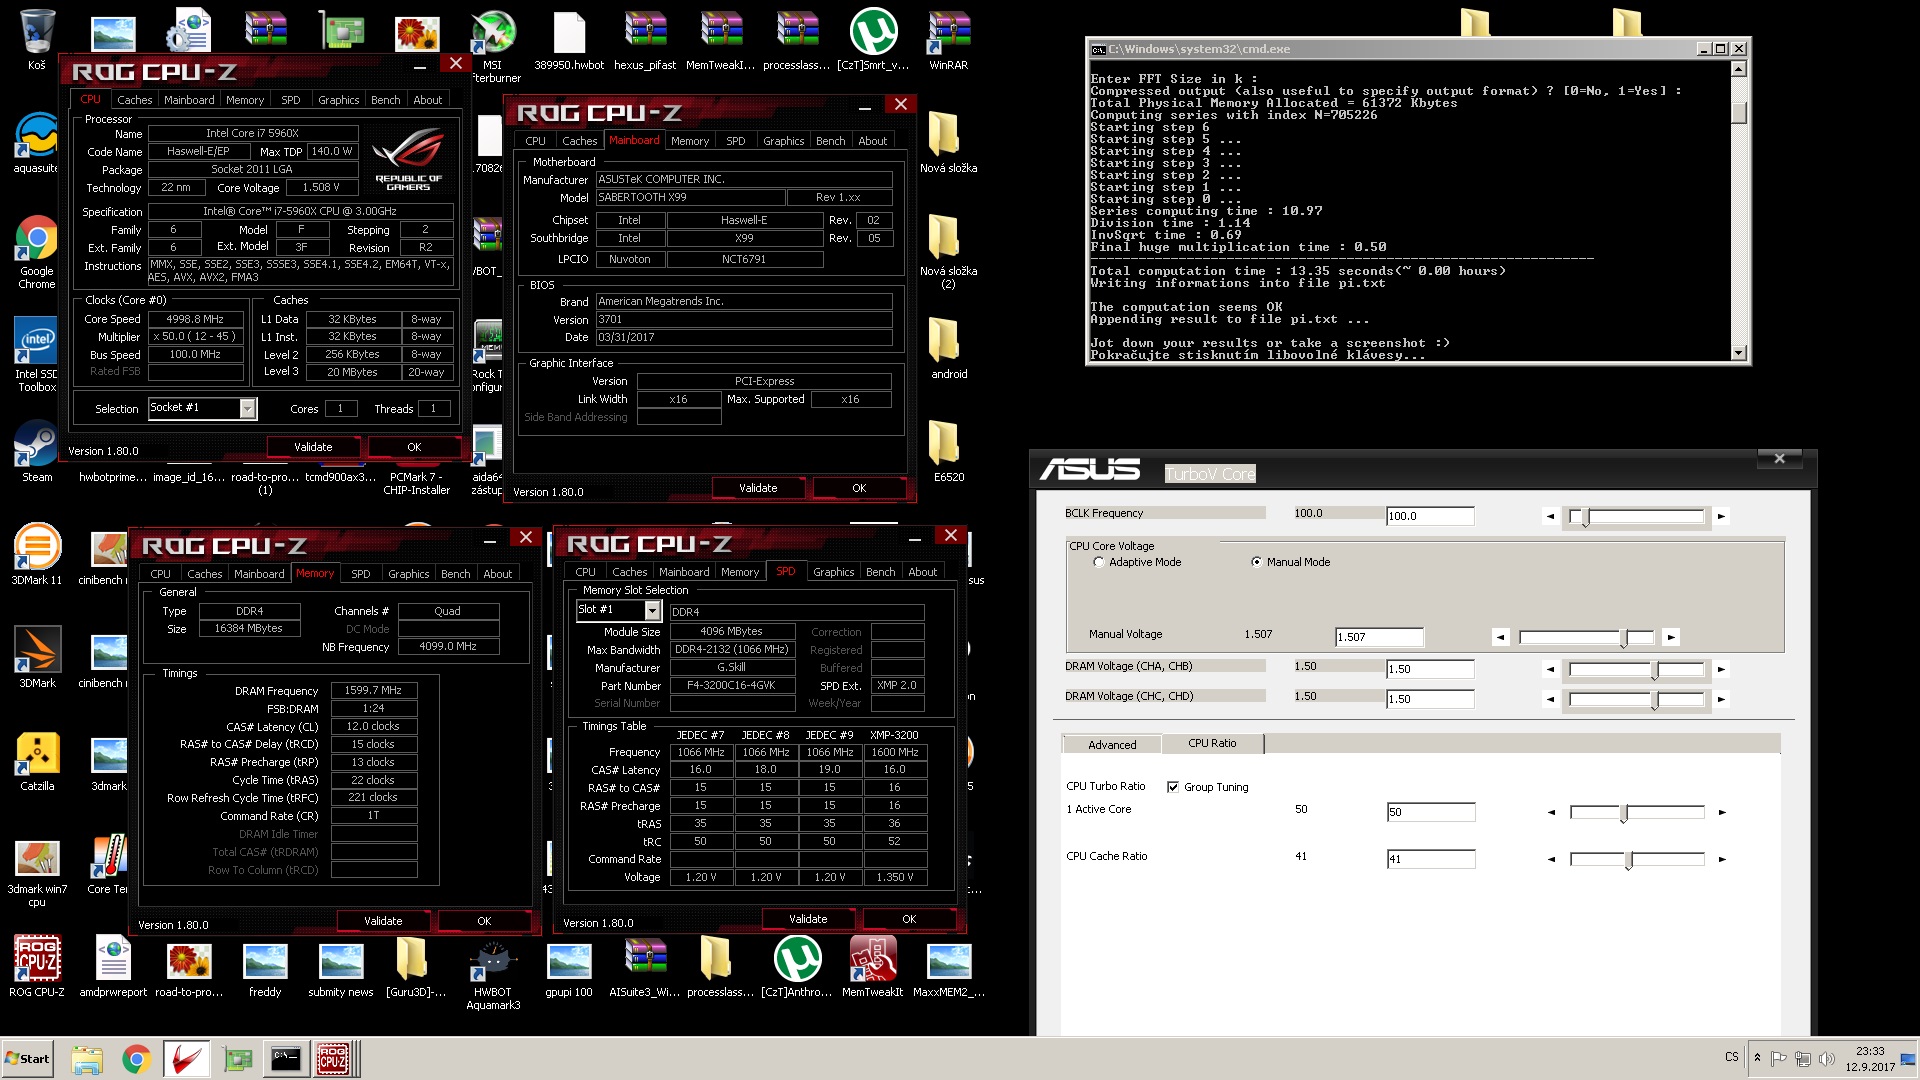Click Chrome icon in the taskbar
Screen dimensions: 1920x1080
(x=136, y=1059)
